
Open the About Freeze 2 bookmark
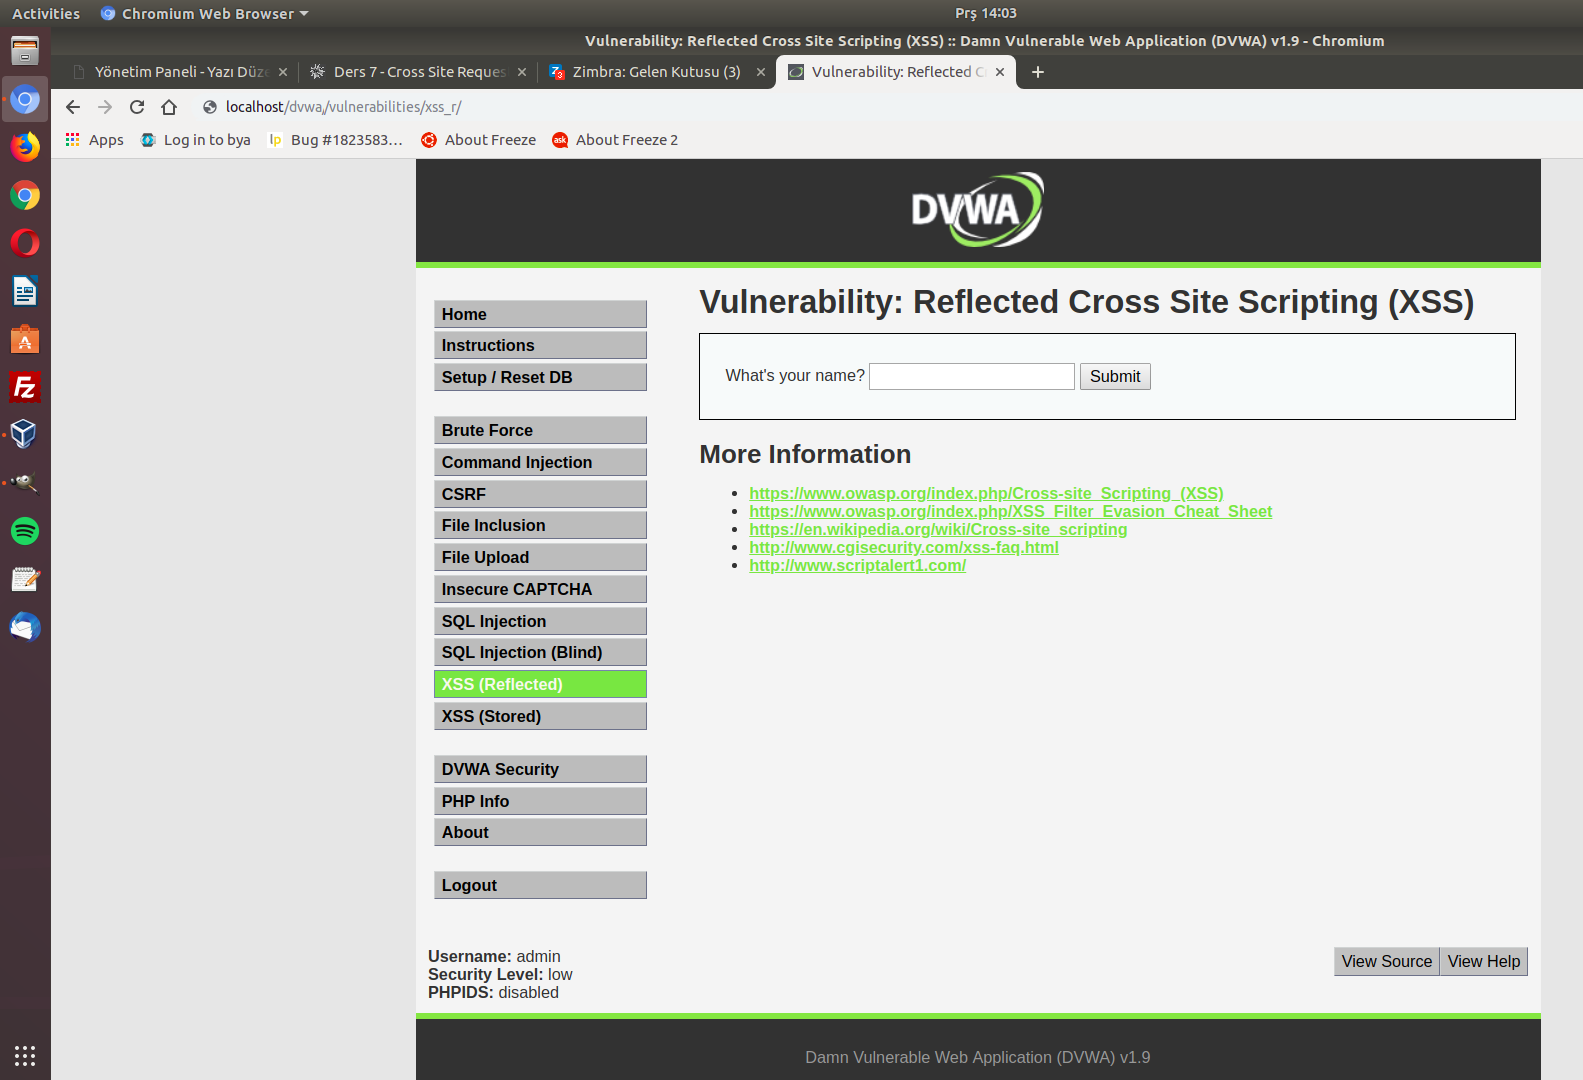coord(616,140)
